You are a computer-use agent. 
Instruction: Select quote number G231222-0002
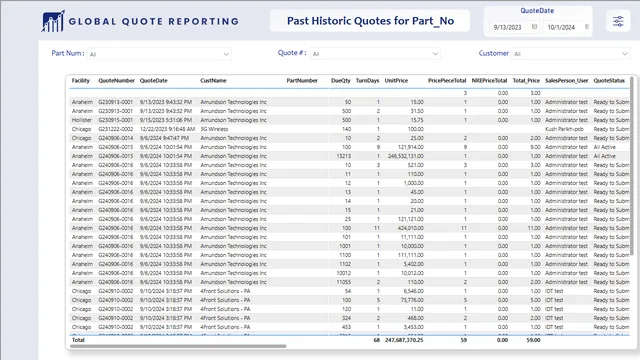[x=116, y=129]
